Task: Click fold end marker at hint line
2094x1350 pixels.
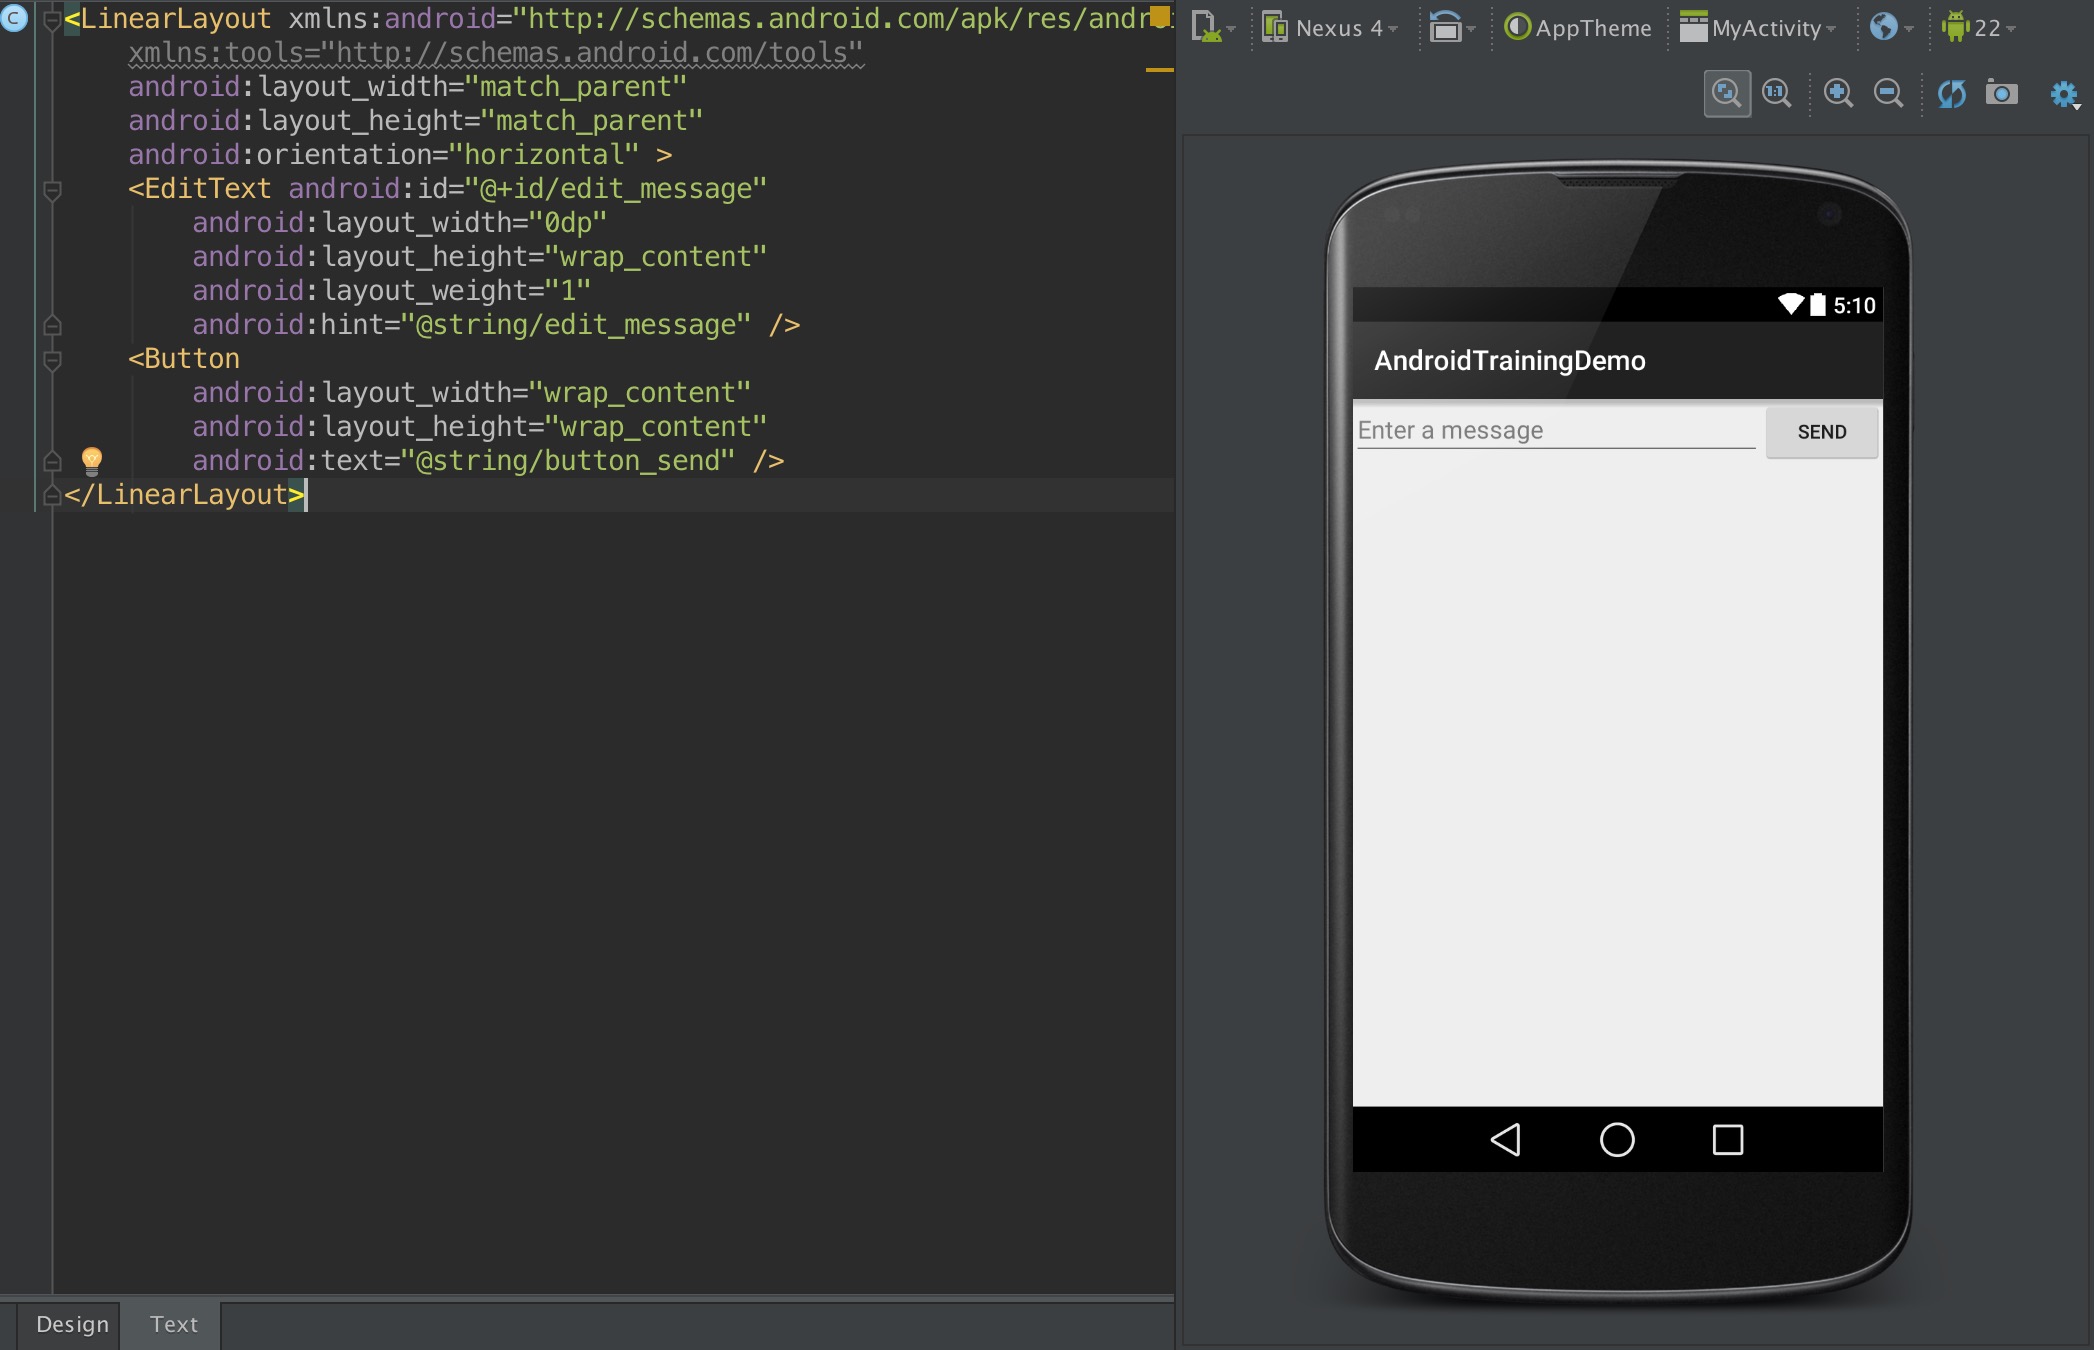Action: (x=52, y=325)
